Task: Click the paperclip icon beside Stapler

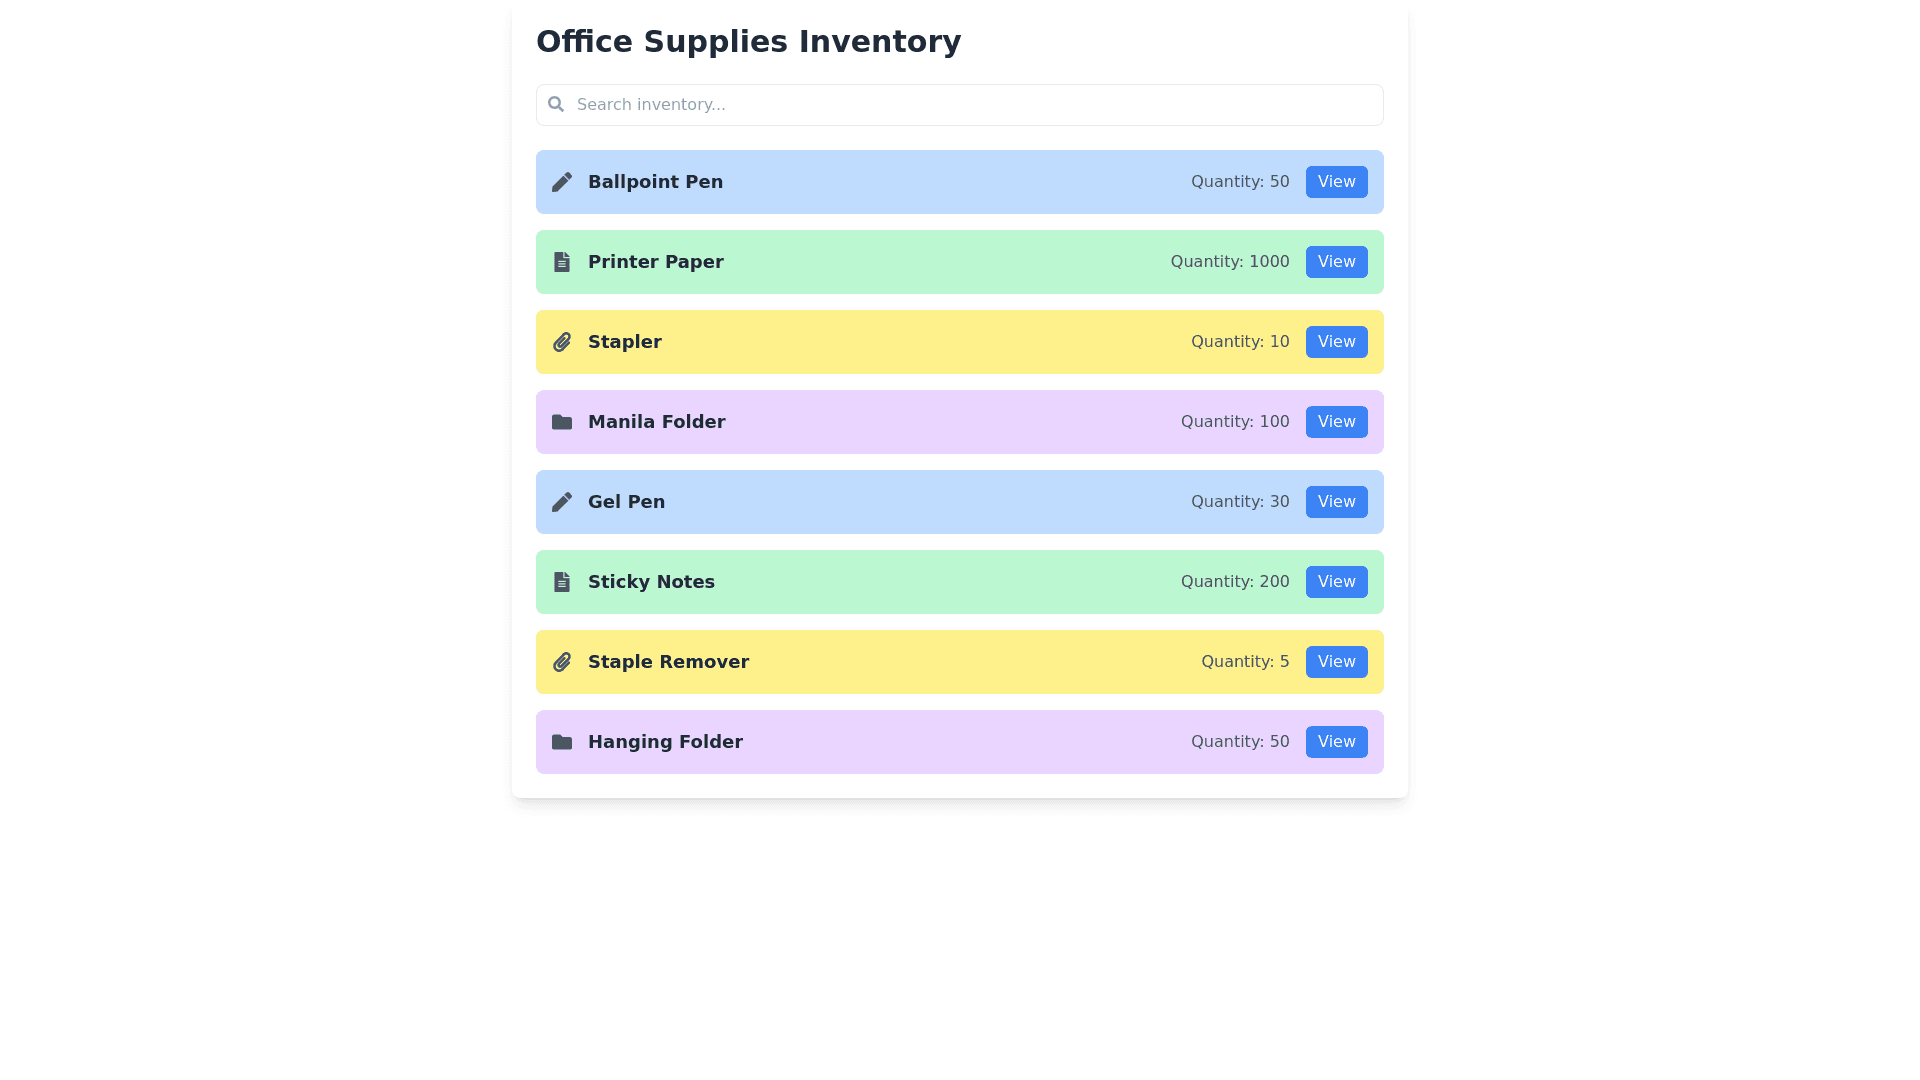Action: coord(562,342)
